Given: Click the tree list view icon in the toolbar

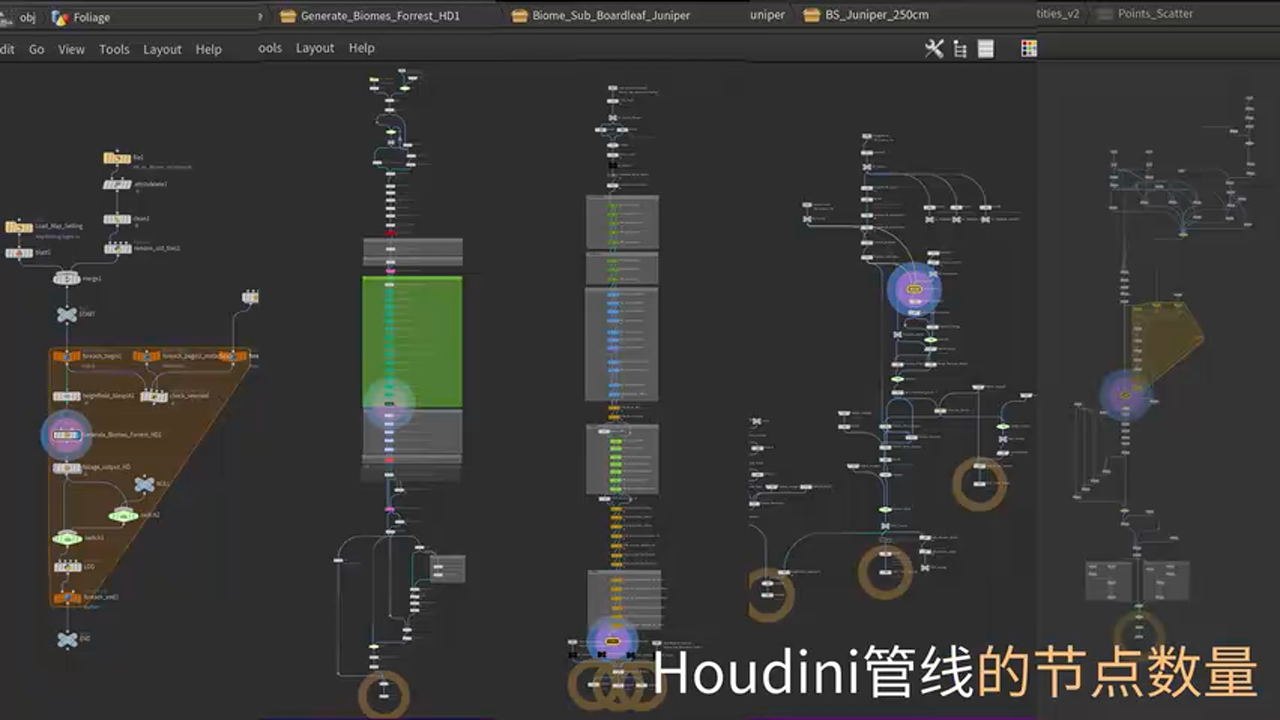Looking at the screenshot, I should coord(959,48).
